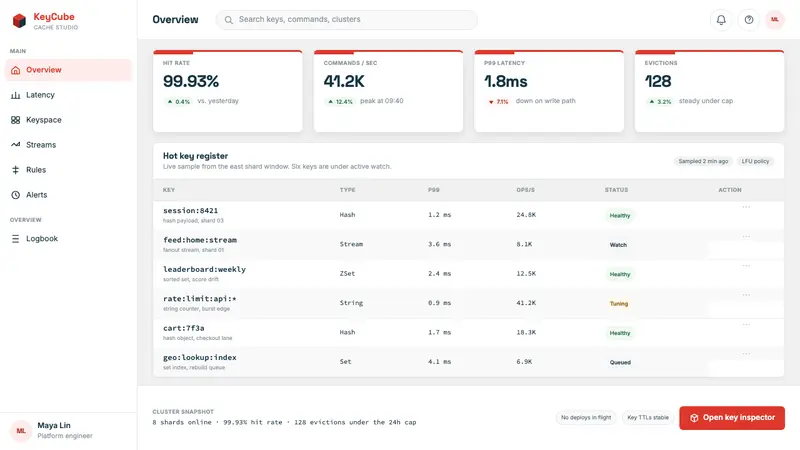This screenshot has width=800, height=450.
Task: Open the Evictions 128 card
Action: pos(709,91)
